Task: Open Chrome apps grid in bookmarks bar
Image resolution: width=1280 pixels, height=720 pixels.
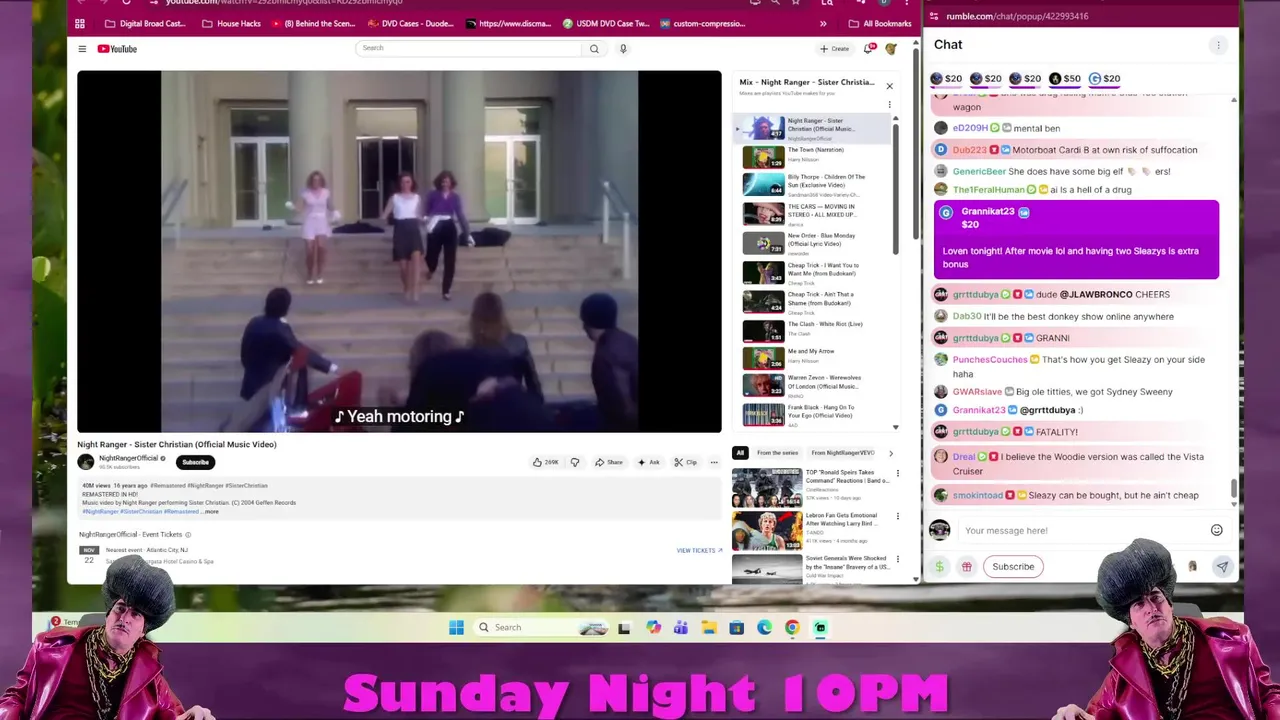Action: click(80, 23)
